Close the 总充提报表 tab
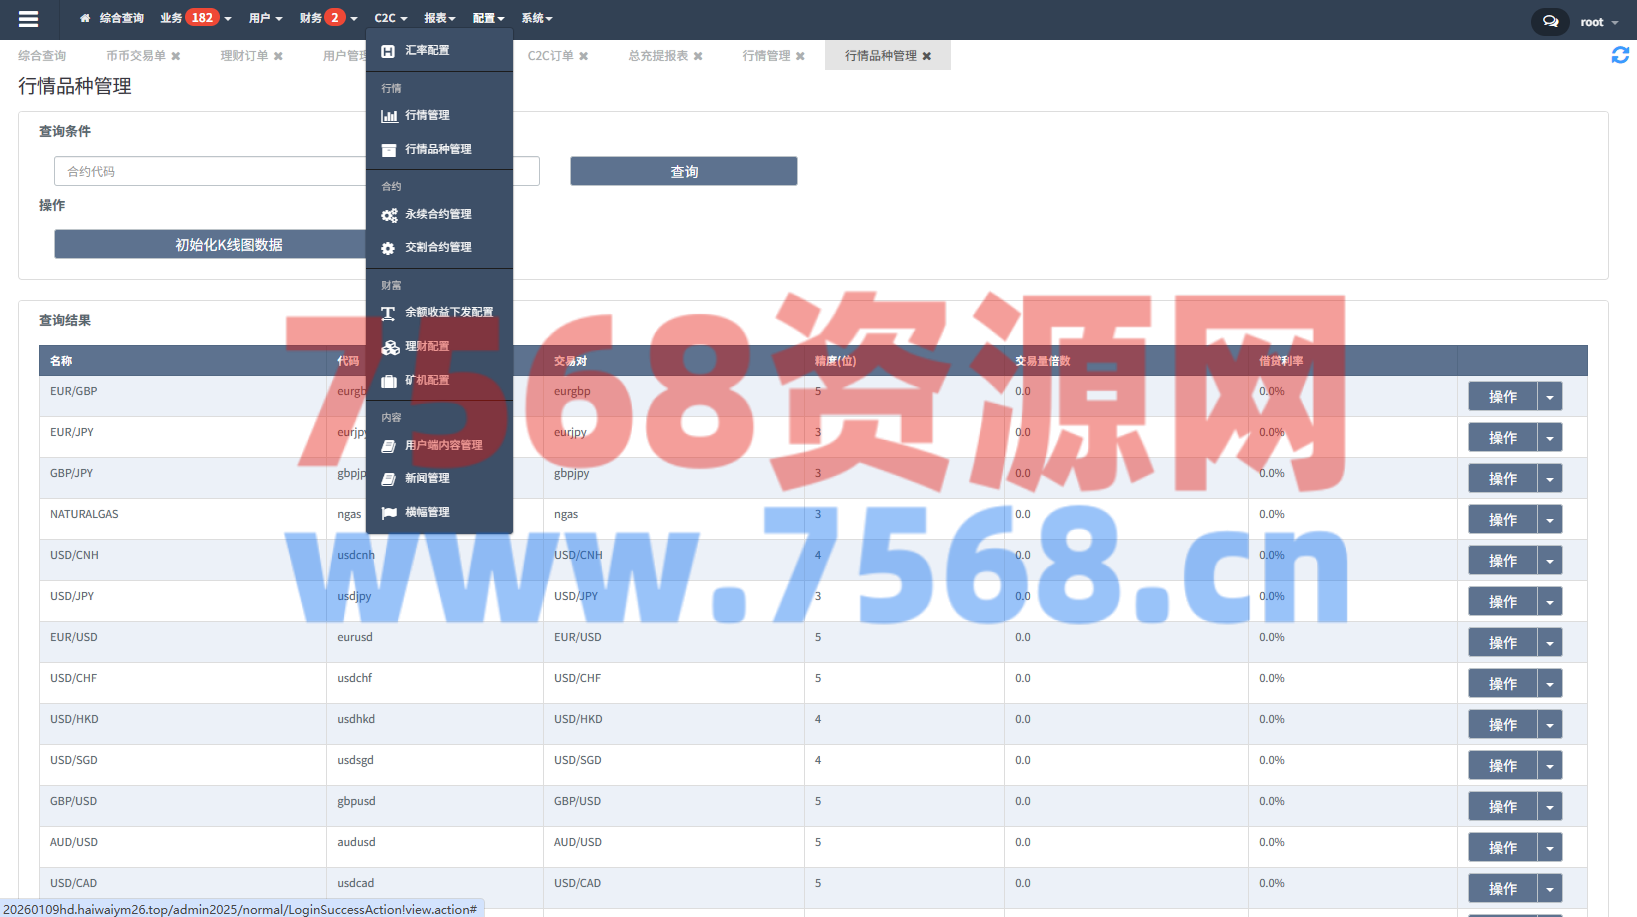The height and width of the screenshot is (917, 1637). coord(698,56)
